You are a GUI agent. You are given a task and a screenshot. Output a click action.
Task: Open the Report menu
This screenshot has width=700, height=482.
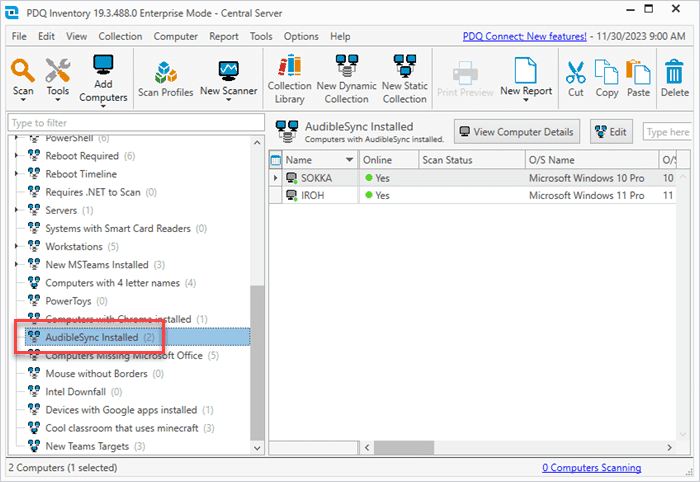[224, 36]
